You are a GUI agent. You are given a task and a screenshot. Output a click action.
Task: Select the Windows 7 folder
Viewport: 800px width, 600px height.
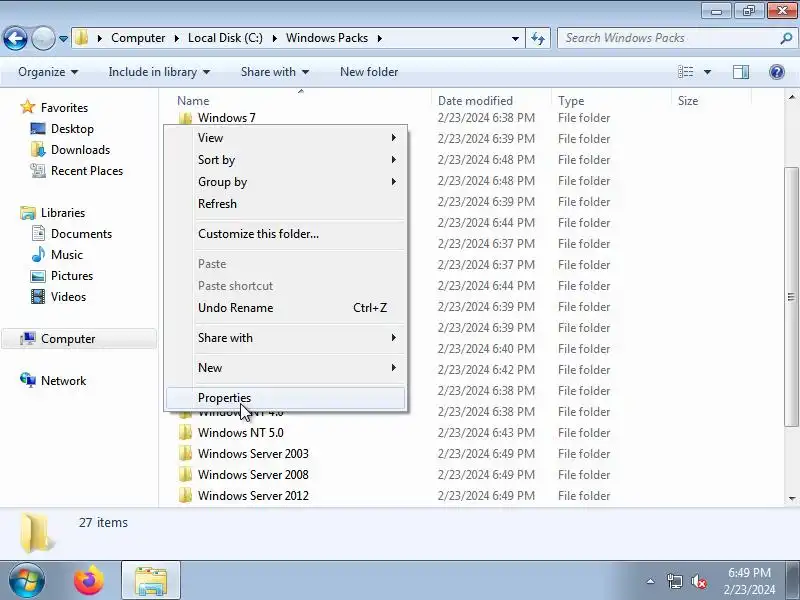(227, 118)
